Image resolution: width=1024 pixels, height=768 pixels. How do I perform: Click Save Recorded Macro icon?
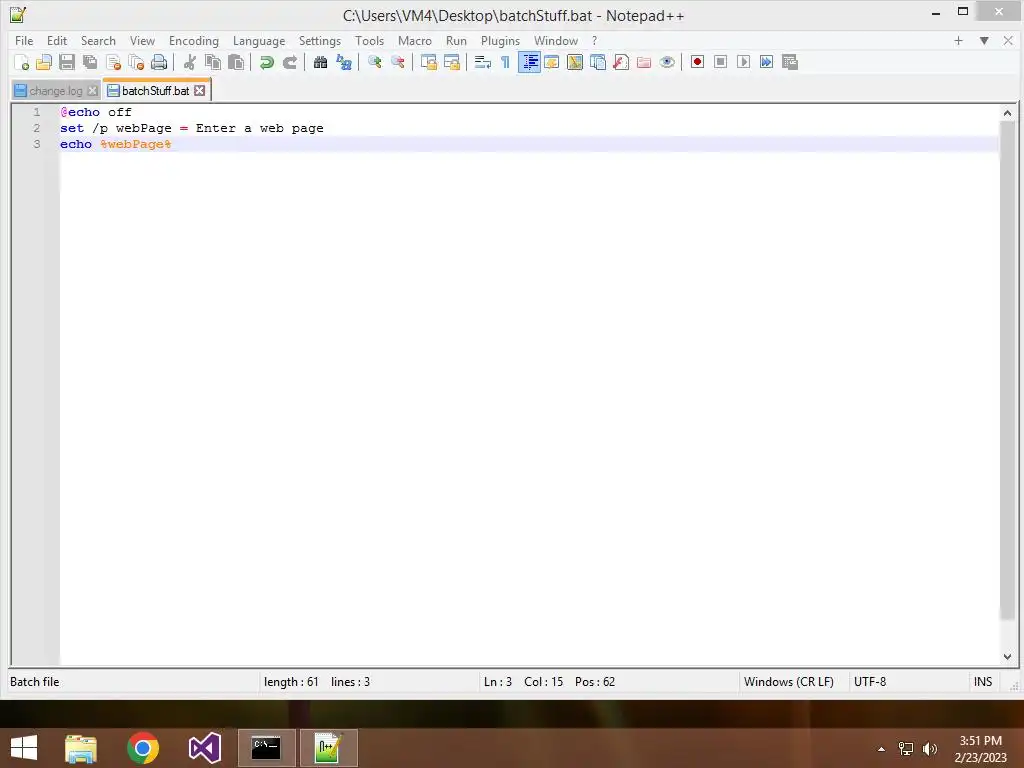pos(790,62)
